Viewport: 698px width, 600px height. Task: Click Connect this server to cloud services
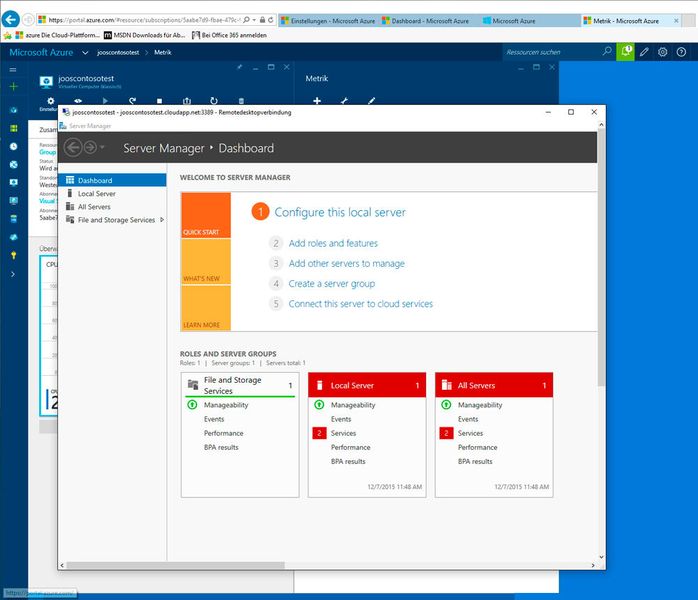[x=360, y=304]
